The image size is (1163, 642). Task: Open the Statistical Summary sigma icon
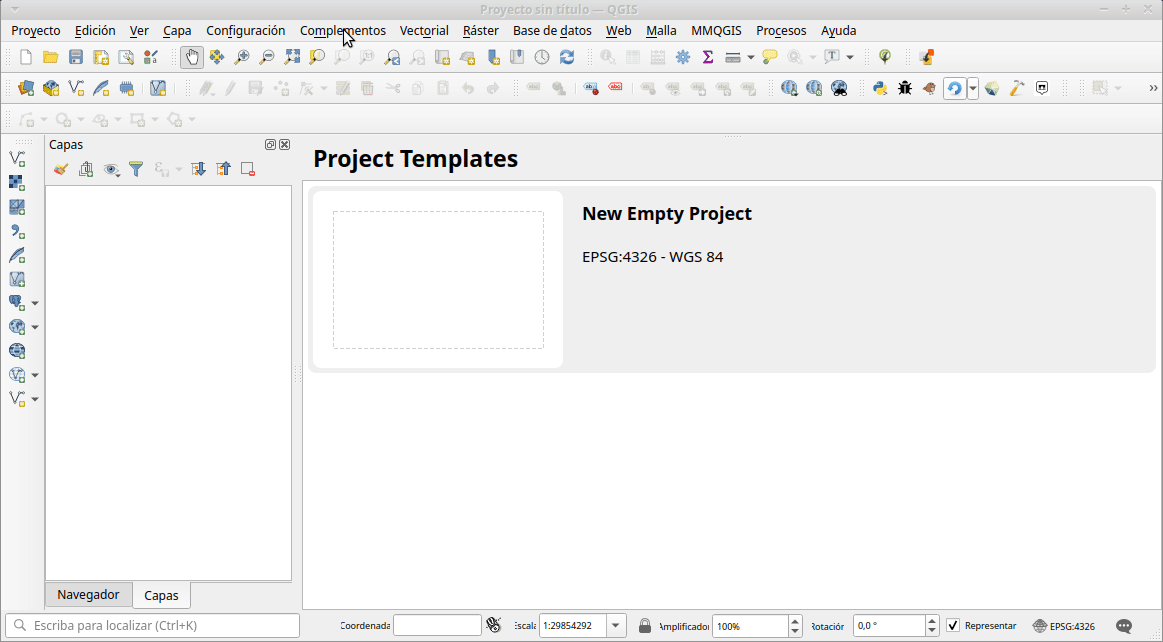(708, 57)
